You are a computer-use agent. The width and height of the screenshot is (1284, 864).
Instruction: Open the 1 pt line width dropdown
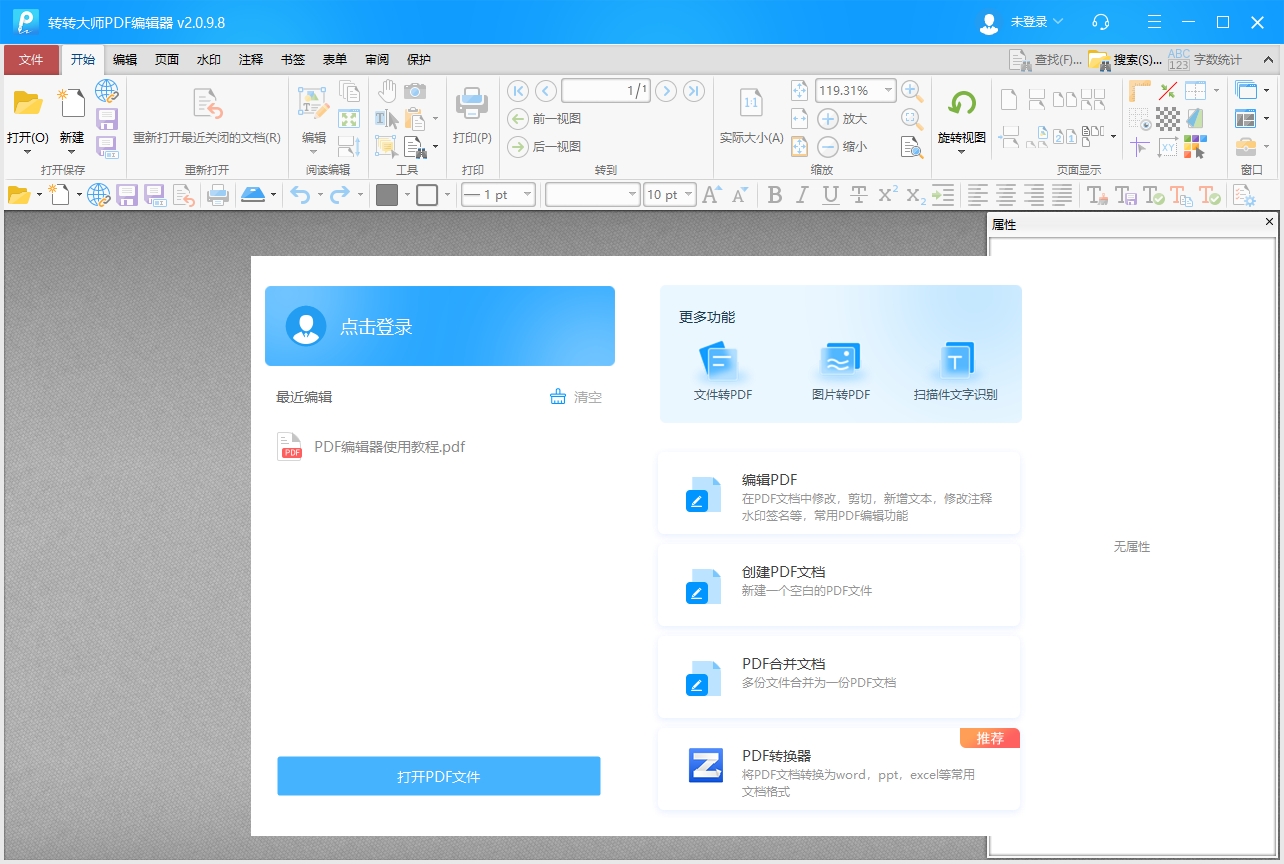pyautogui.click(x=527, y=195)
